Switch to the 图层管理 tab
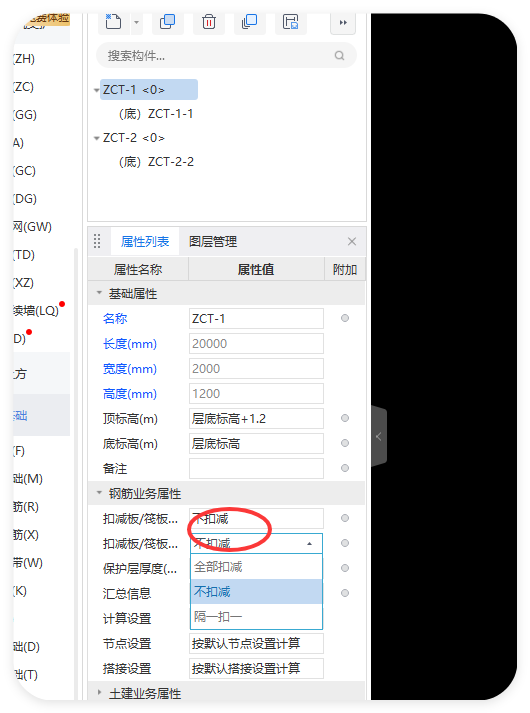The width and height of the screenshot is (530, 713). (213, 241)
